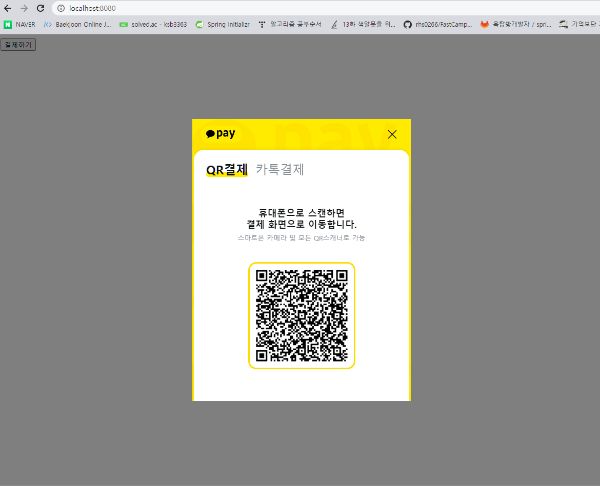
Task: Open the solved.ac bookmark
Action: tap(153, 24)
